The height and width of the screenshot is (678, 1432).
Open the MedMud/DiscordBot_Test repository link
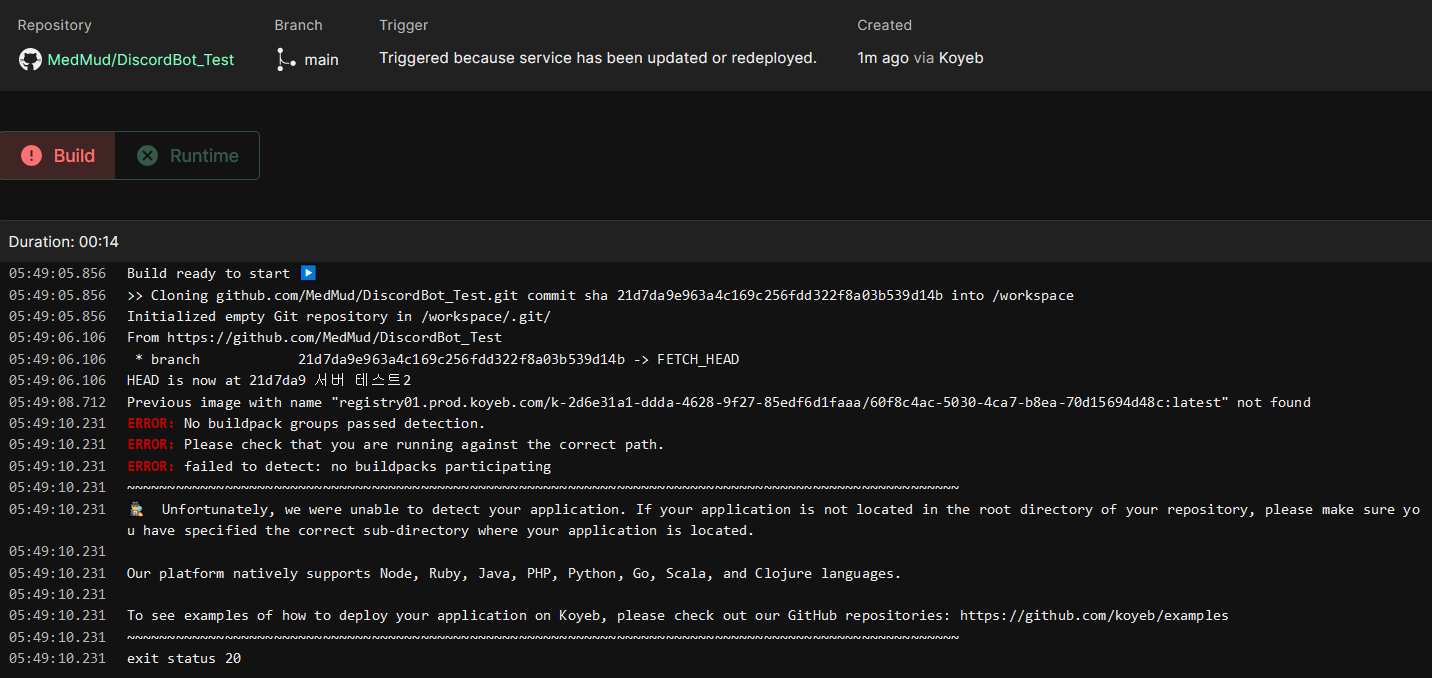(x=141, y=59)
